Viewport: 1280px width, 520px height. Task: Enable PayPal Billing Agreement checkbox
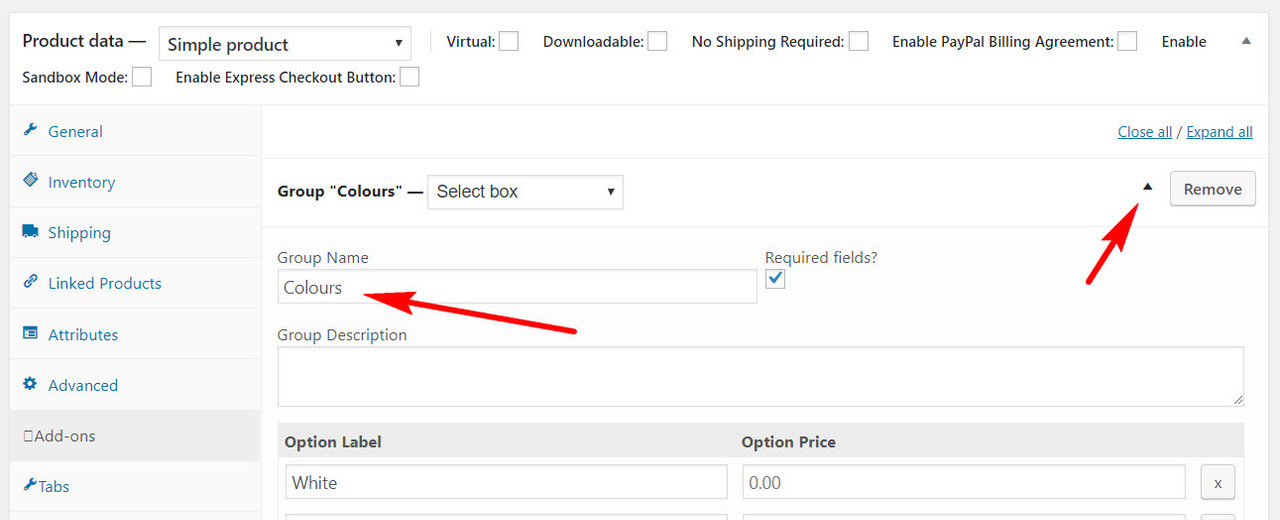coord(1127,41)
